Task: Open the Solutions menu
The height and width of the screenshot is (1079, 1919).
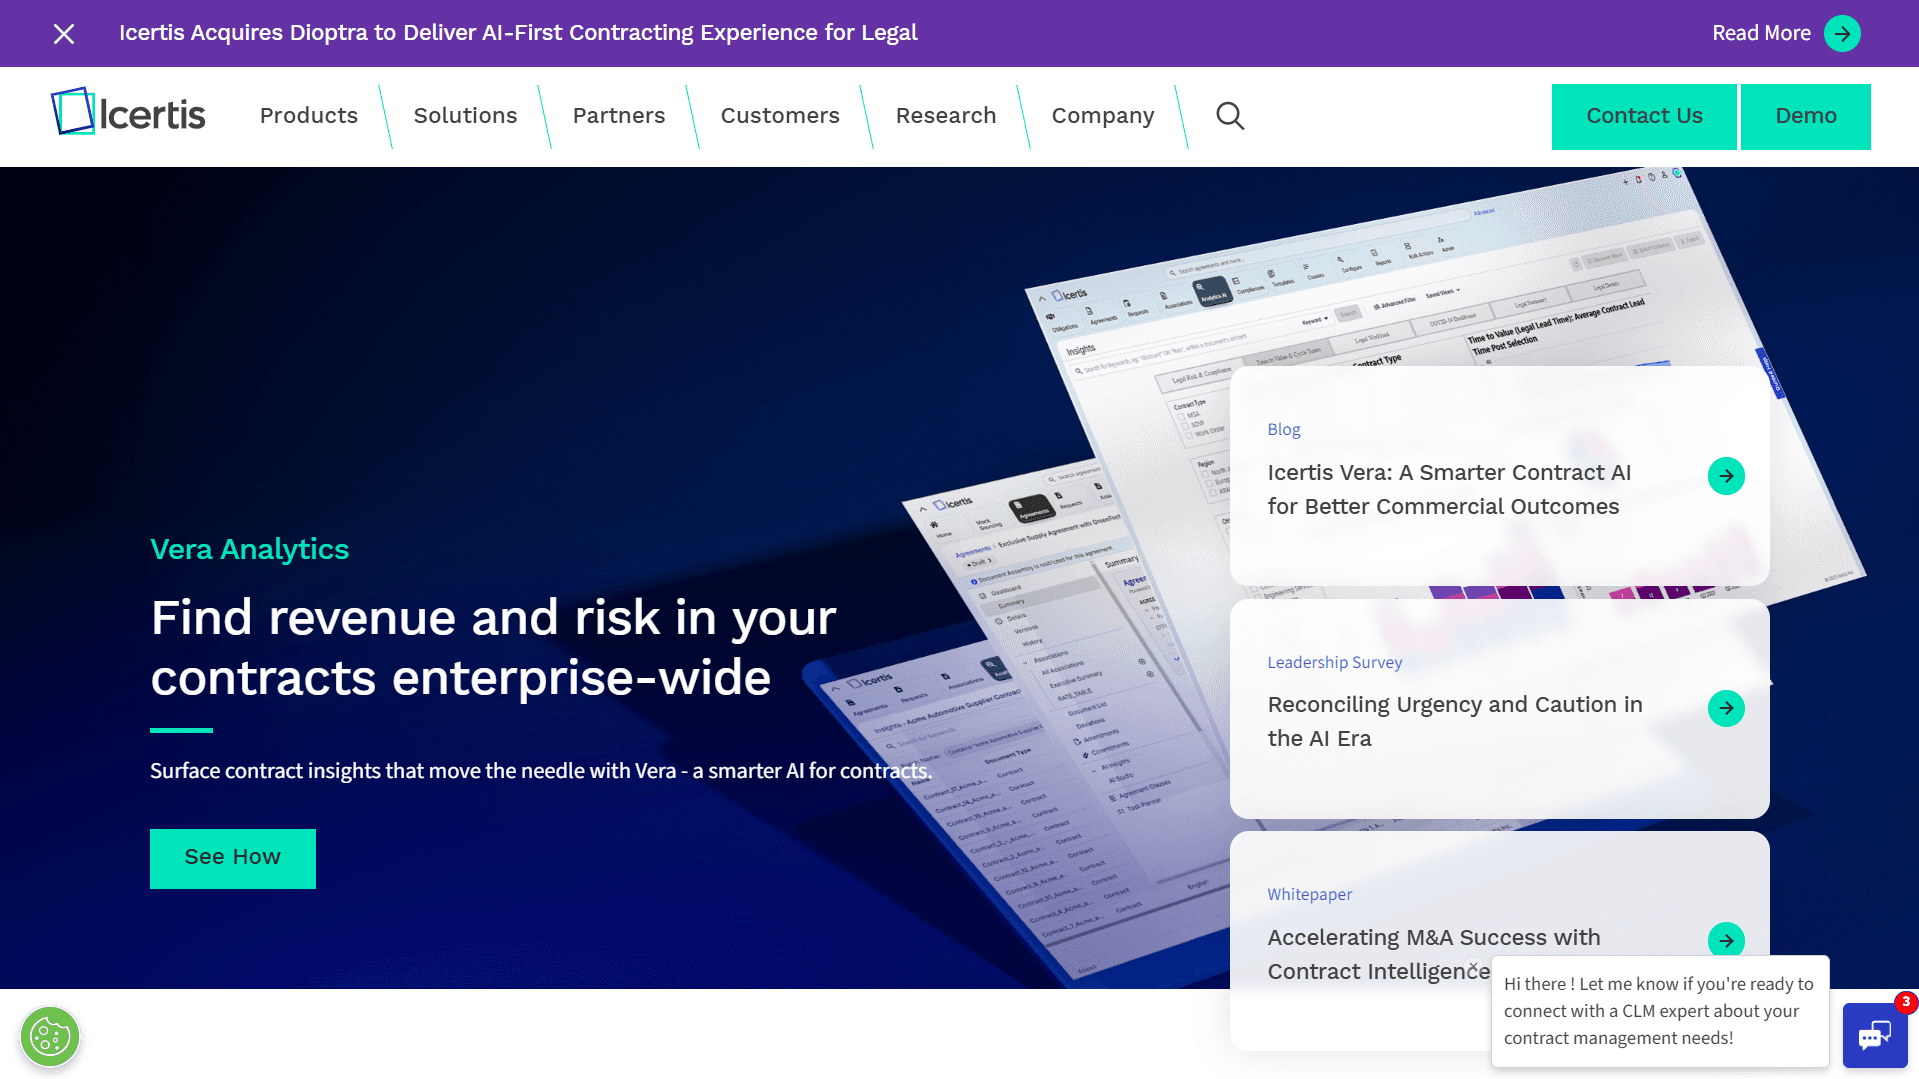Action: (465, 116)
